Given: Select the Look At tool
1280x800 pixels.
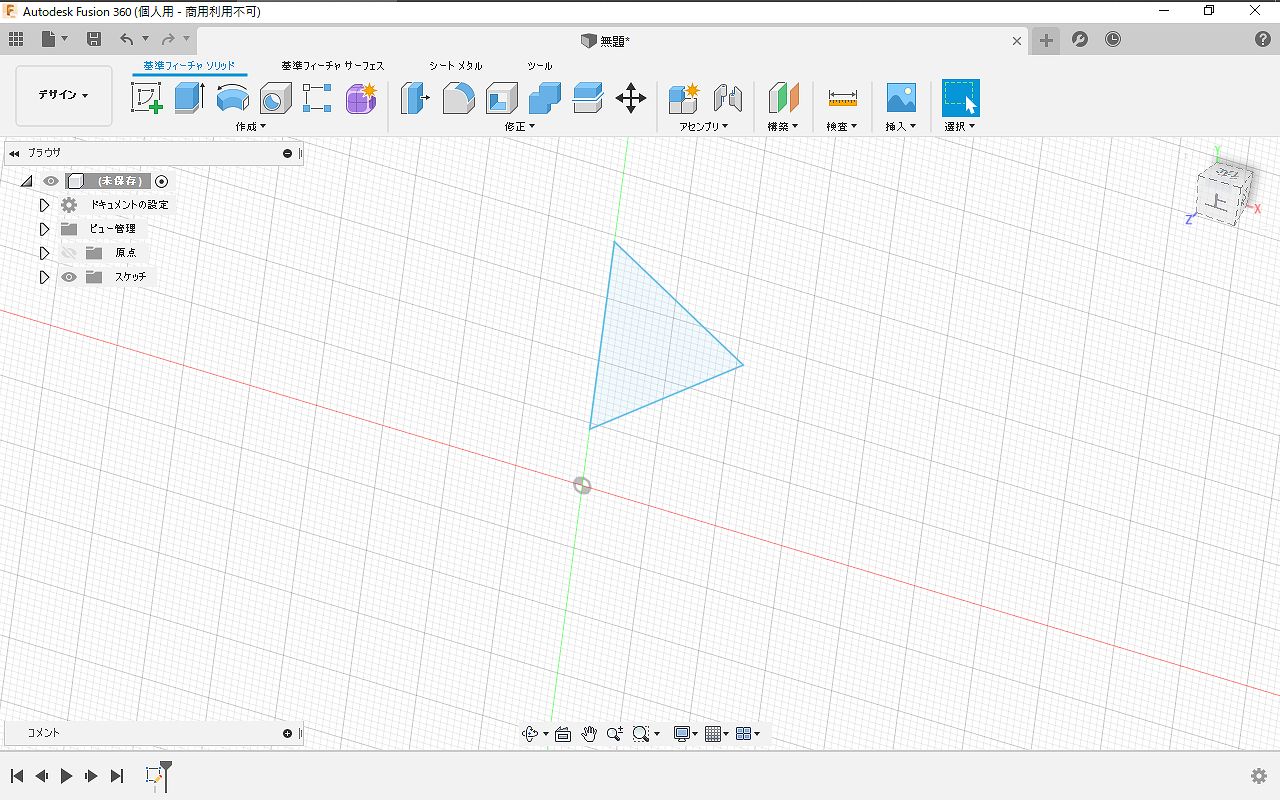Looking at the screenshot, I should click(x=562, y=734).
